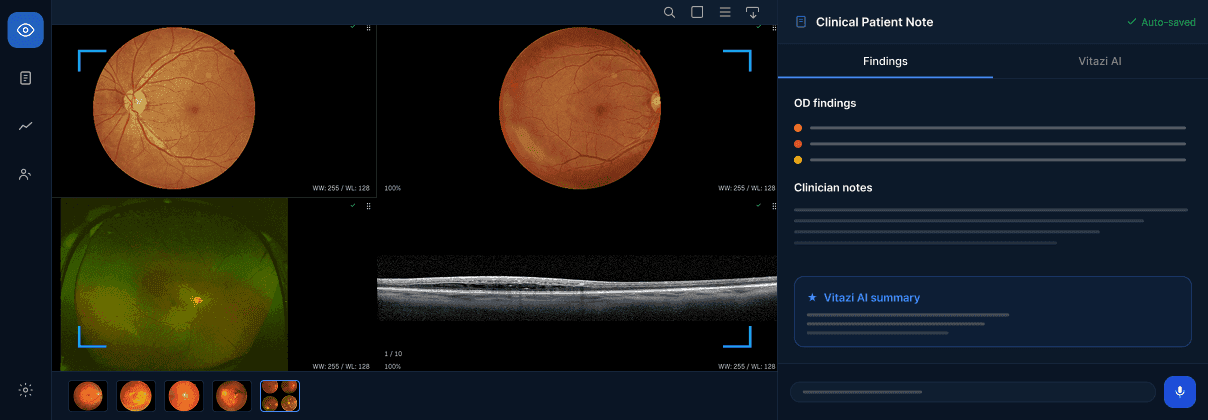Screen dimensions: 1208x420
Task: Open the patients icon in sidebar
Action: pos(25,174)
